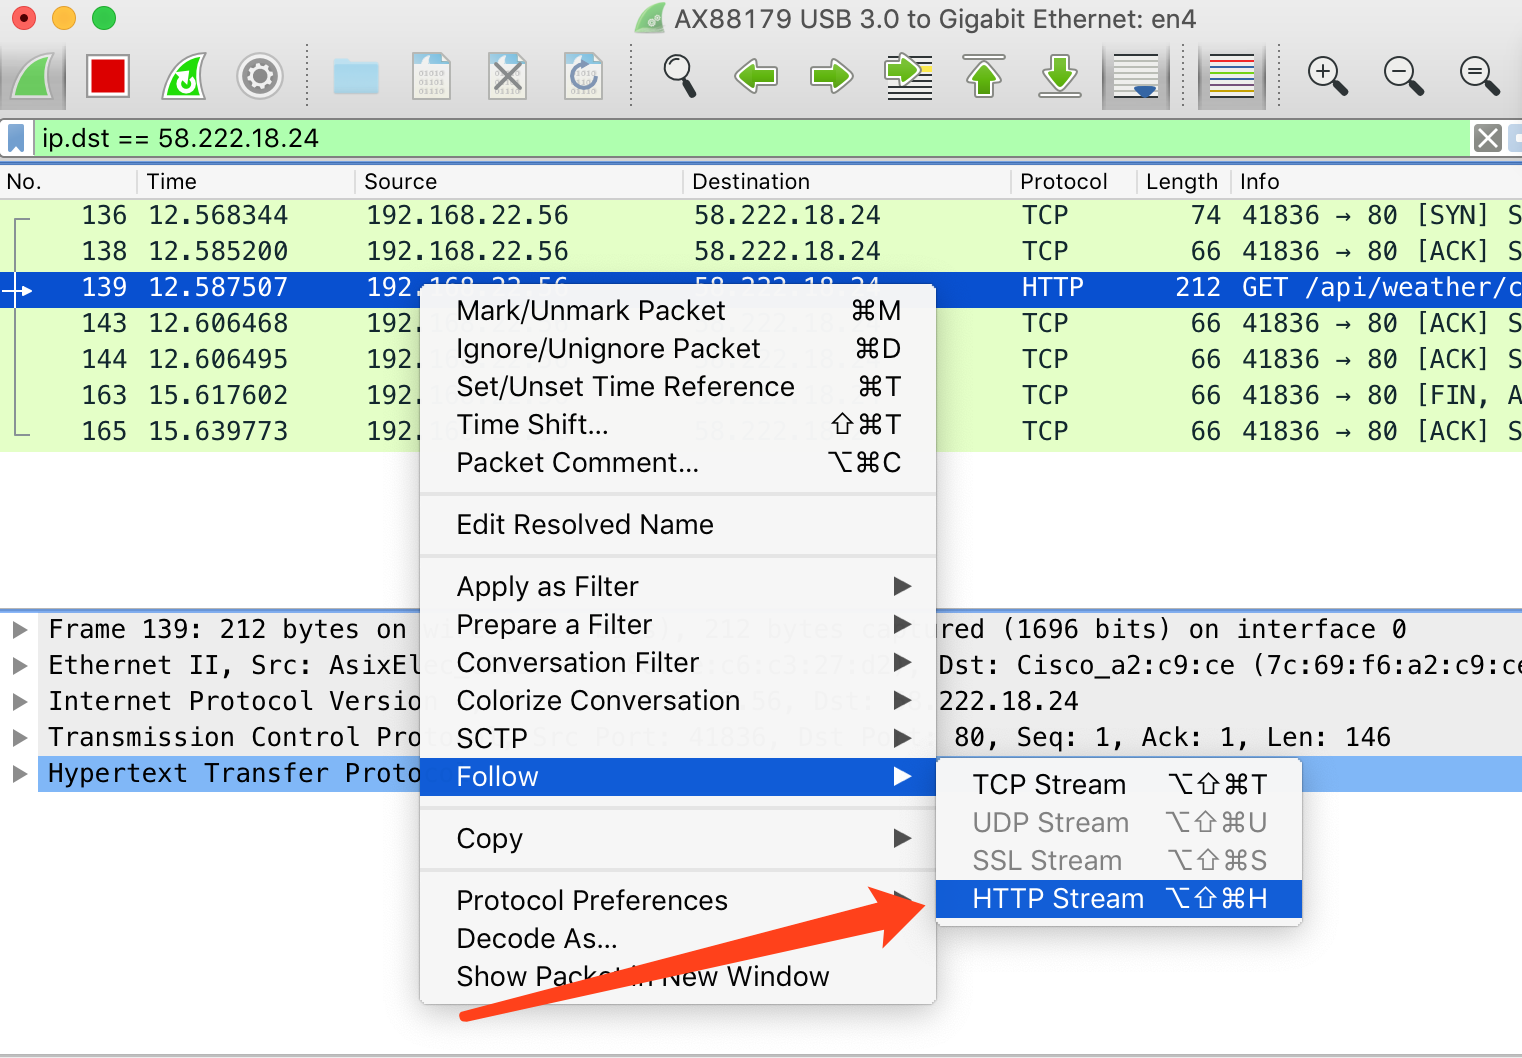Screen dimensions: 1522x1058
Task: Jump to the last packet
Action: tap(1060, 76)
